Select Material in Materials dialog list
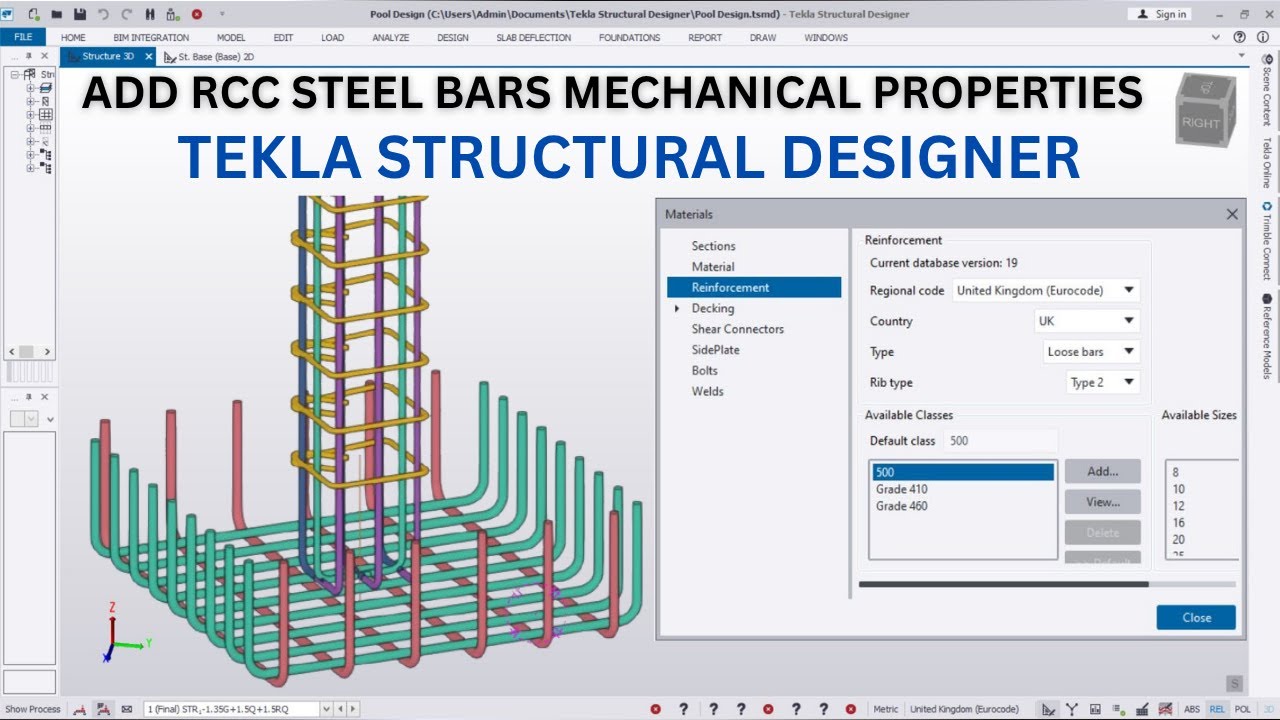This screenshot has height=720, width=1280. pyautogui.click(x=713, y=267)
